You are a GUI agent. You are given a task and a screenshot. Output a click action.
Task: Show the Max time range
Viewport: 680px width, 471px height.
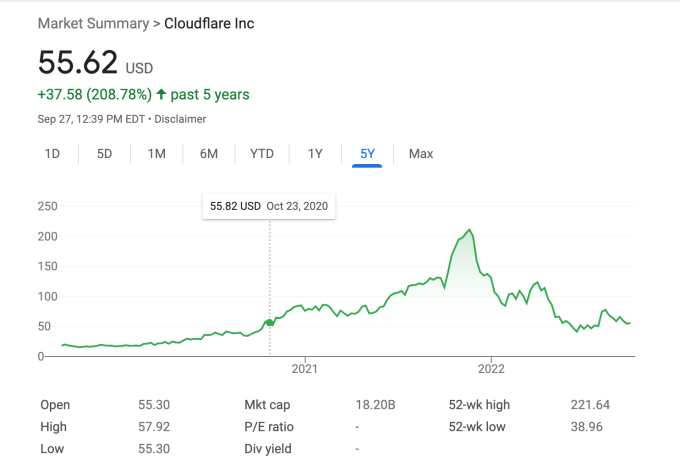pos(421,154)
